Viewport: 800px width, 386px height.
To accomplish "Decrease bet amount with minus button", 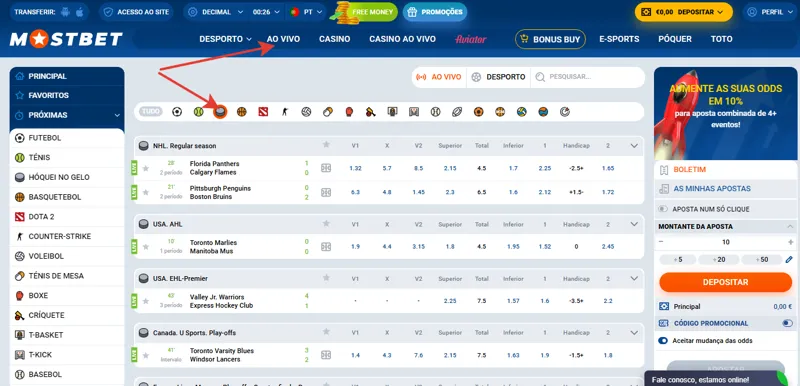I will (661, 242).
